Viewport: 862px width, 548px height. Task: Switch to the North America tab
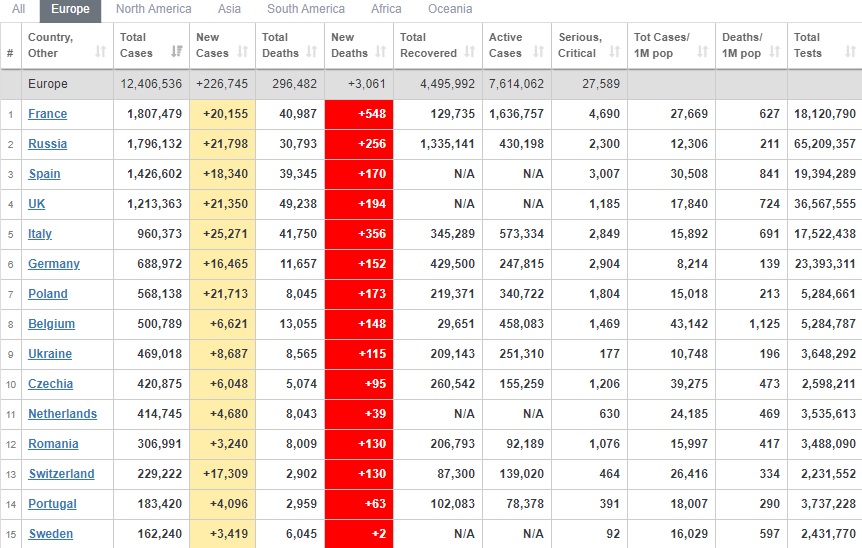click(153, 9)
